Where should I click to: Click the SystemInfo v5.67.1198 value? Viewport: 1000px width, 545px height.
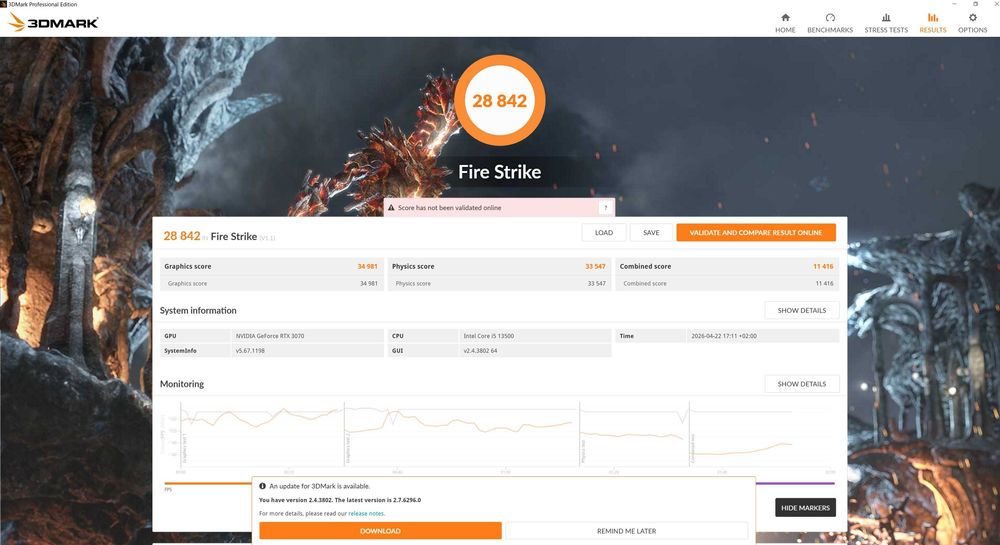click(x=250, y=351)
